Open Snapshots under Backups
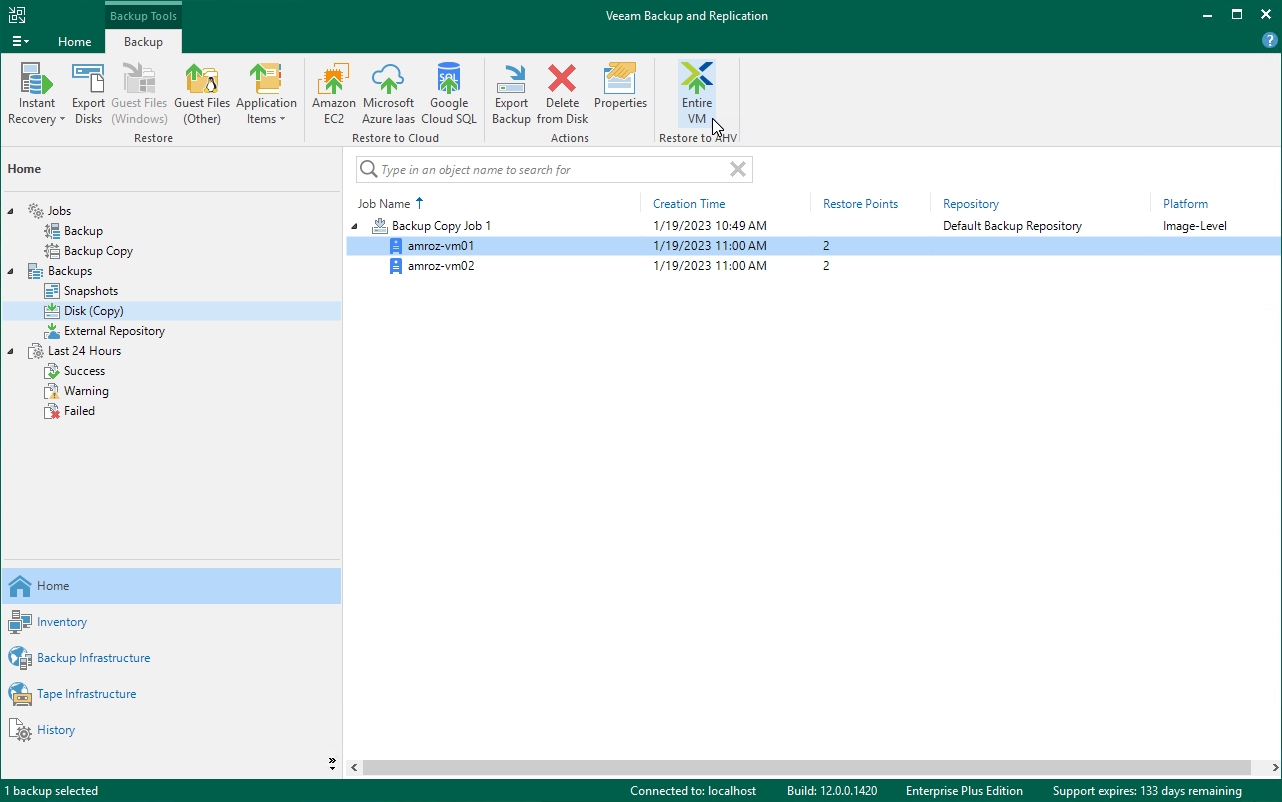Image resolution: width=1282 pixels, height=802 pixels. point(91,291)
